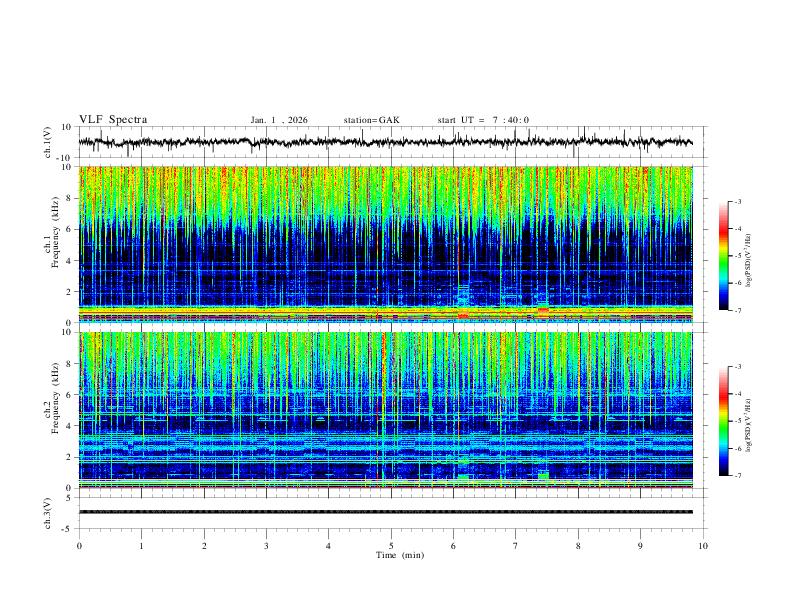Click time axis tick label "3"
The height and width of the screenshot is (612, 792).
[266, 546]
